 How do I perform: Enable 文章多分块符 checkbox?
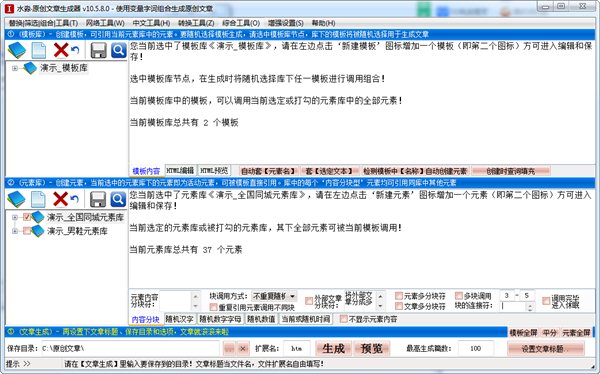[399, 306]
